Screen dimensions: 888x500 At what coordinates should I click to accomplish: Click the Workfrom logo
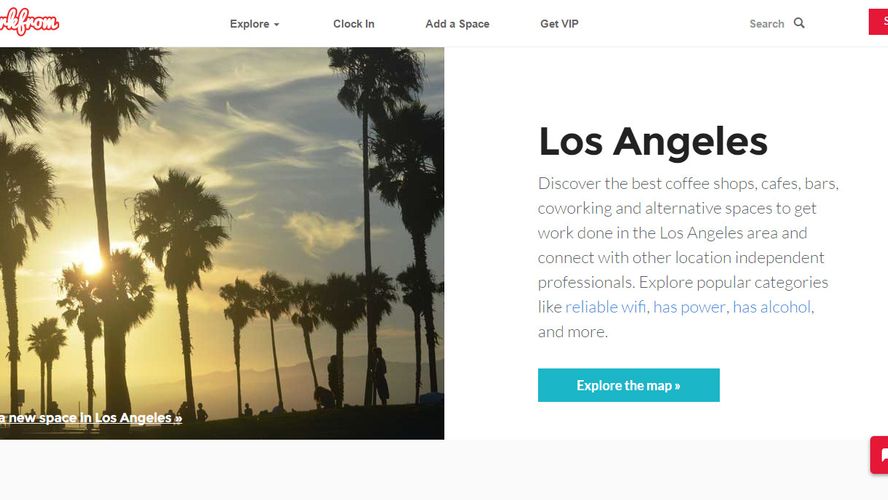click(x=28, y=23)
